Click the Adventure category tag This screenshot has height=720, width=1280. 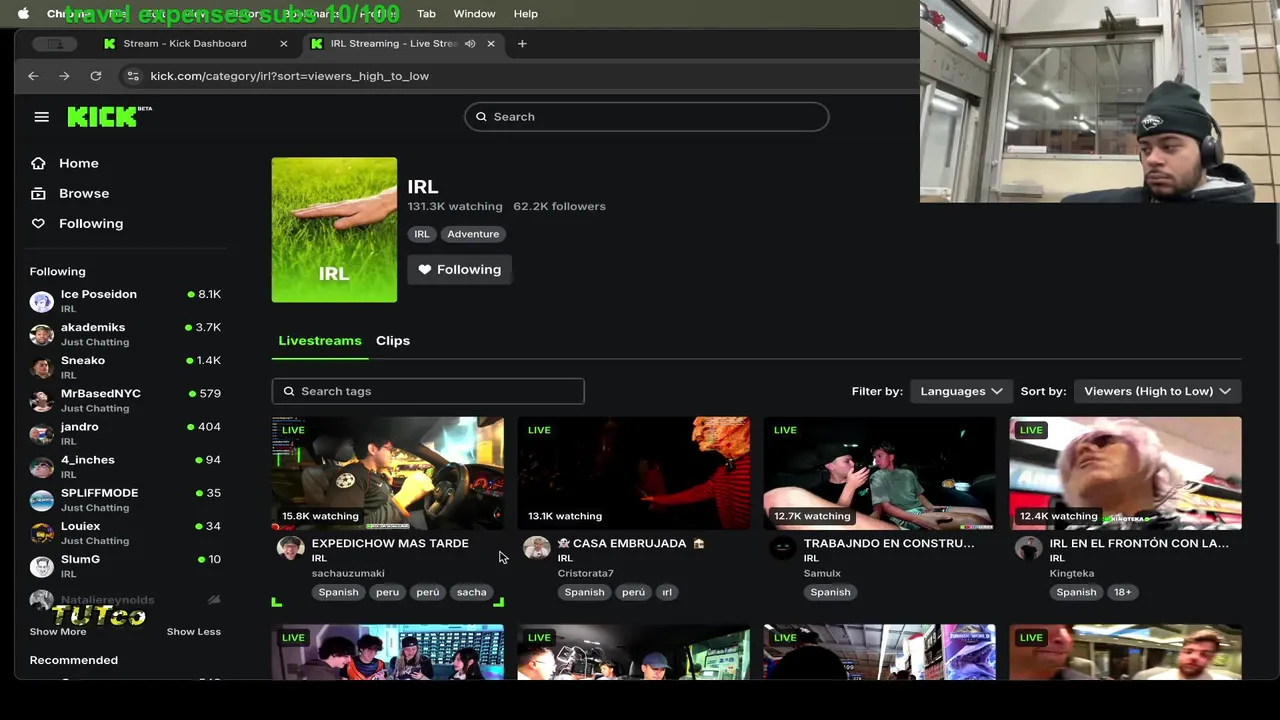pos(473,234)
